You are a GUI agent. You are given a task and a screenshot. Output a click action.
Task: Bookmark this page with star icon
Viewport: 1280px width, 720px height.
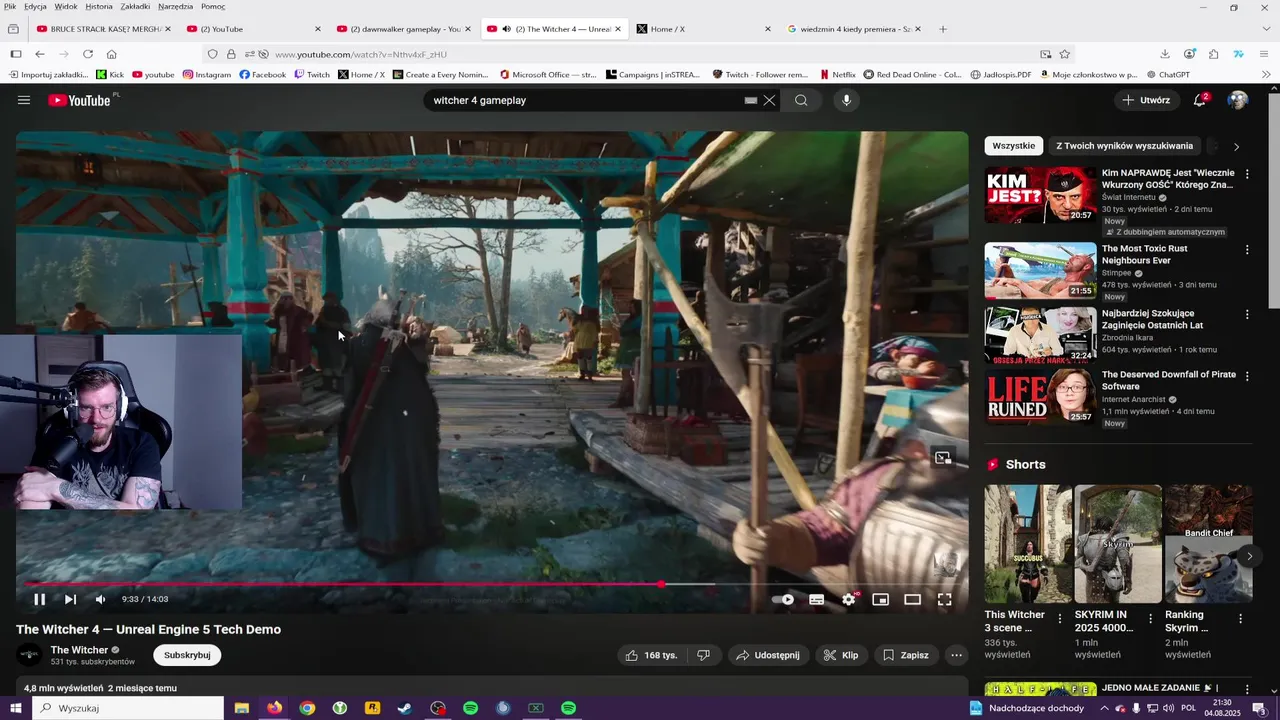pos(1065,54)
